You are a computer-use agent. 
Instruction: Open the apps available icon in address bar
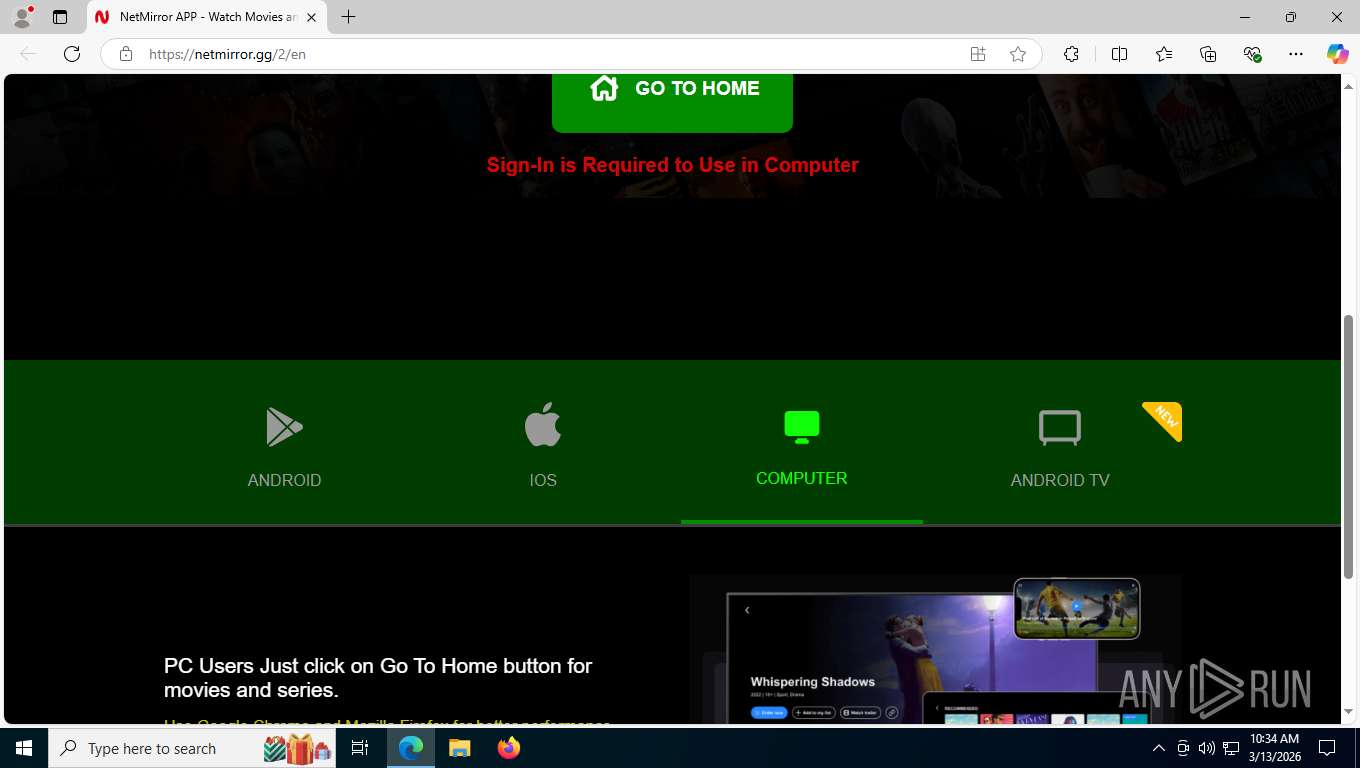[x=978, y=54]
